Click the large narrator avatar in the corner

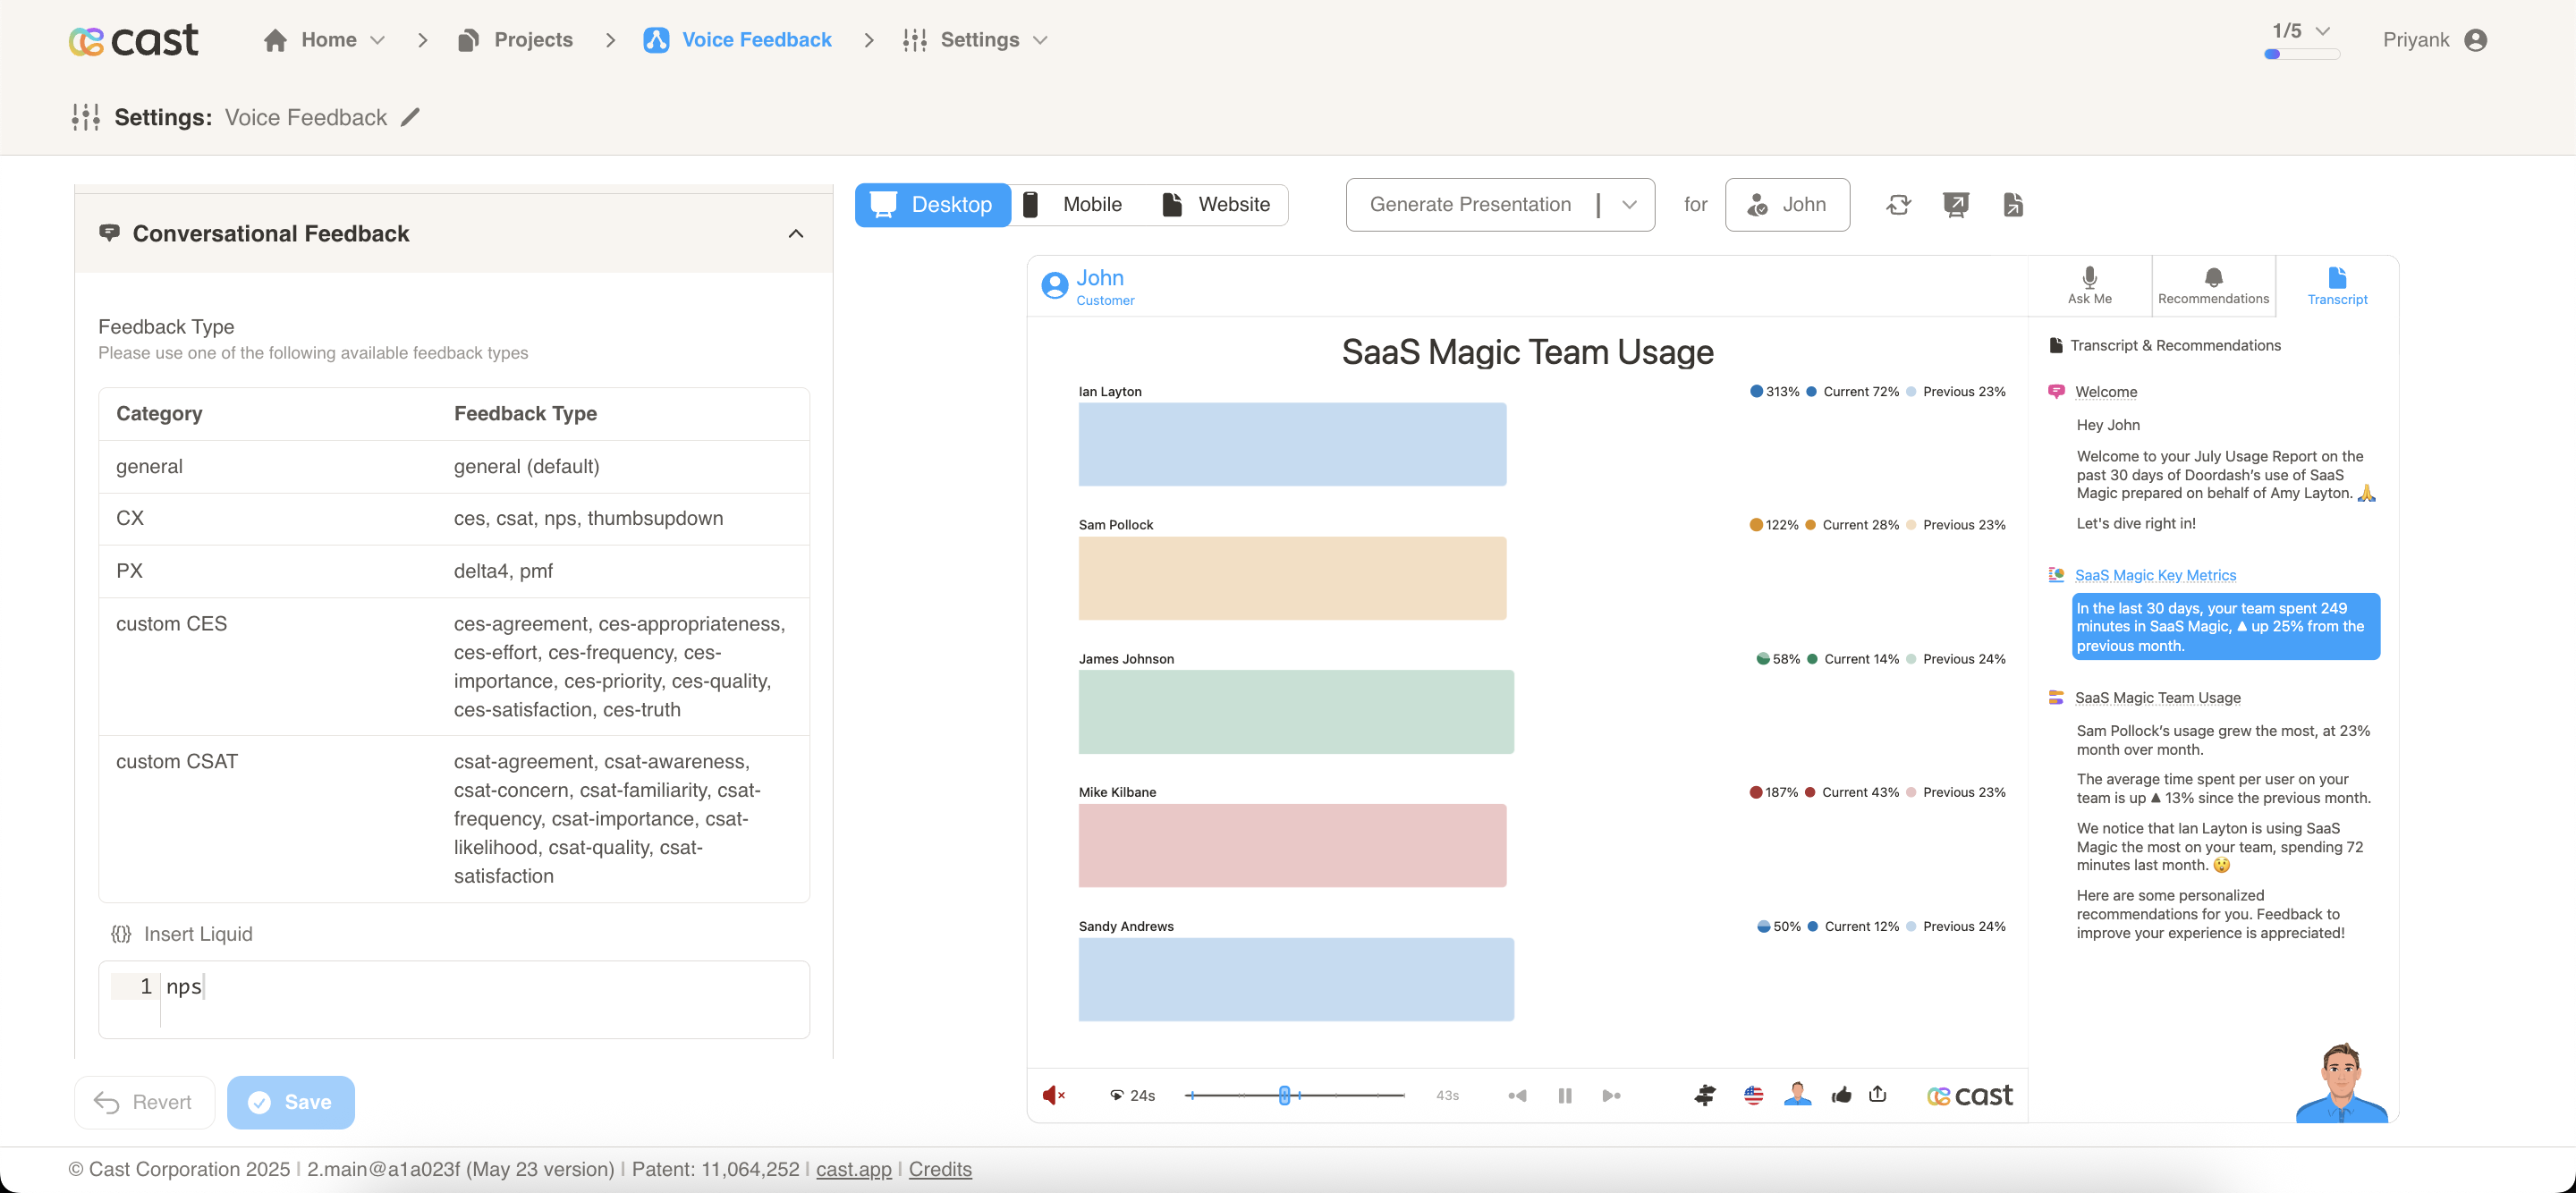2341,1082
